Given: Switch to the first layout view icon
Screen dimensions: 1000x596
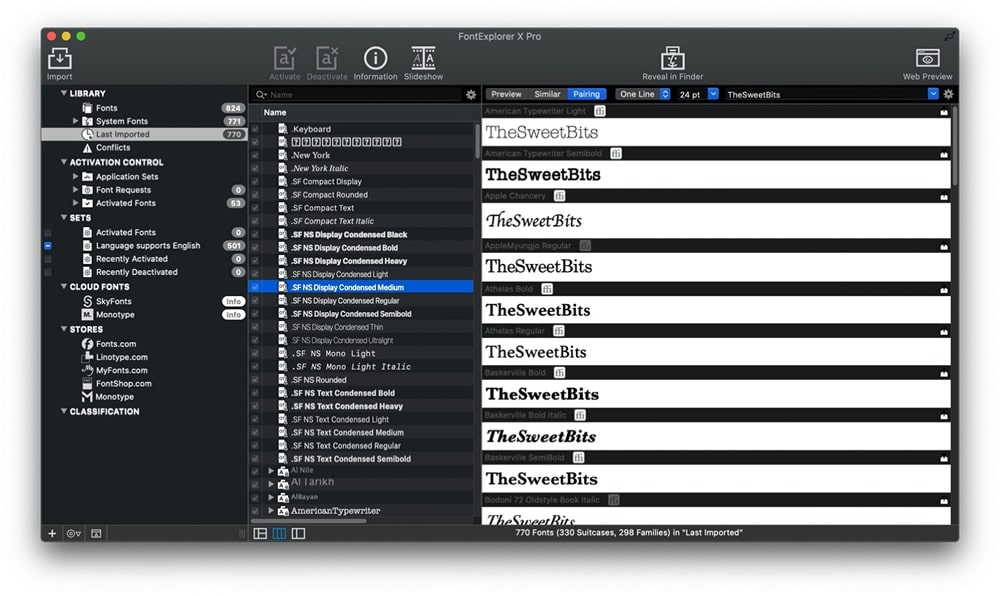Looking at the screenshot, I should coord(260,534).
